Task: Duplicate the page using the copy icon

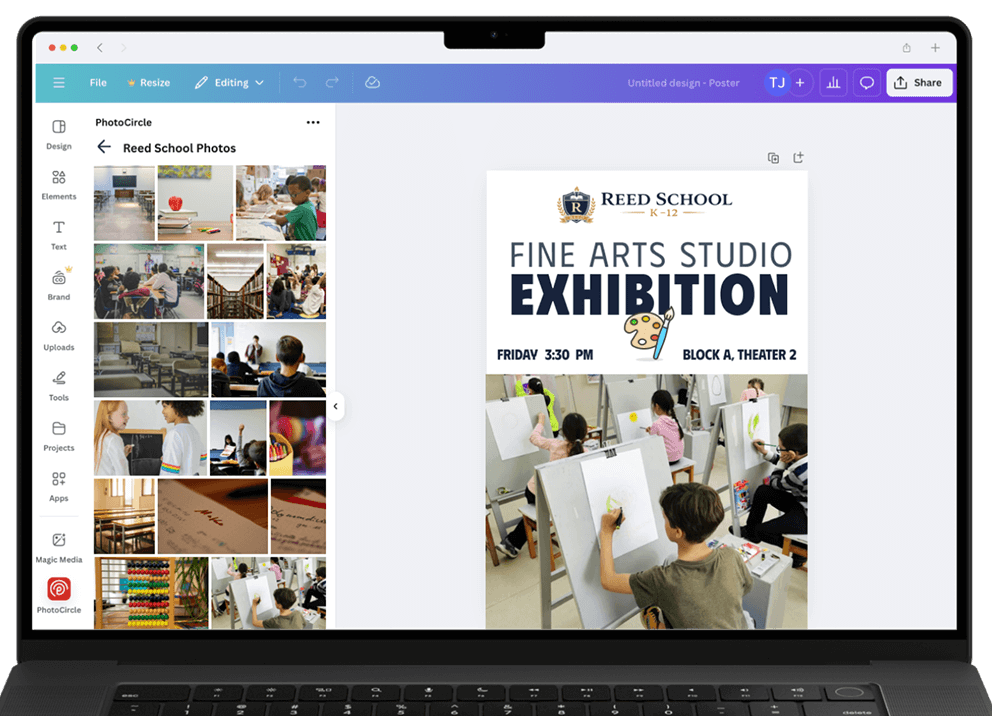Action: pos(773,157)
